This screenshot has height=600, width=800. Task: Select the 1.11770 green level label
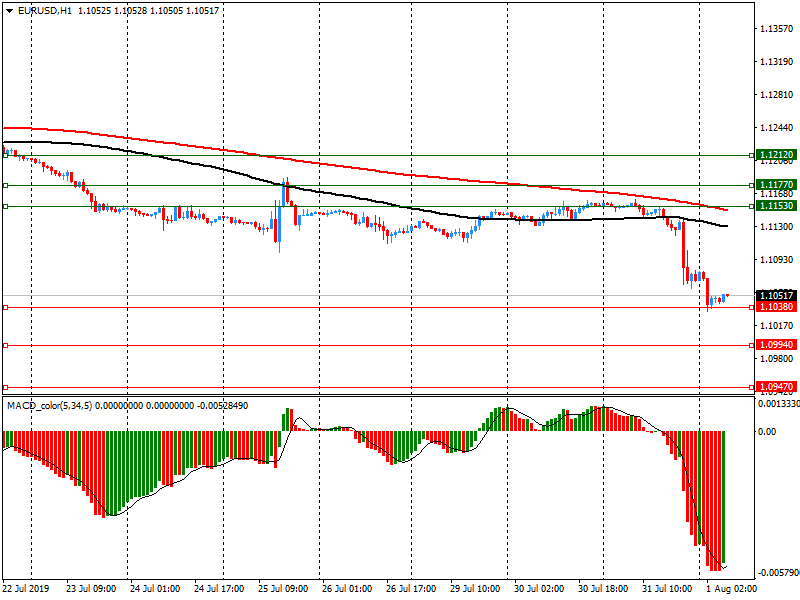pos(776,185)
